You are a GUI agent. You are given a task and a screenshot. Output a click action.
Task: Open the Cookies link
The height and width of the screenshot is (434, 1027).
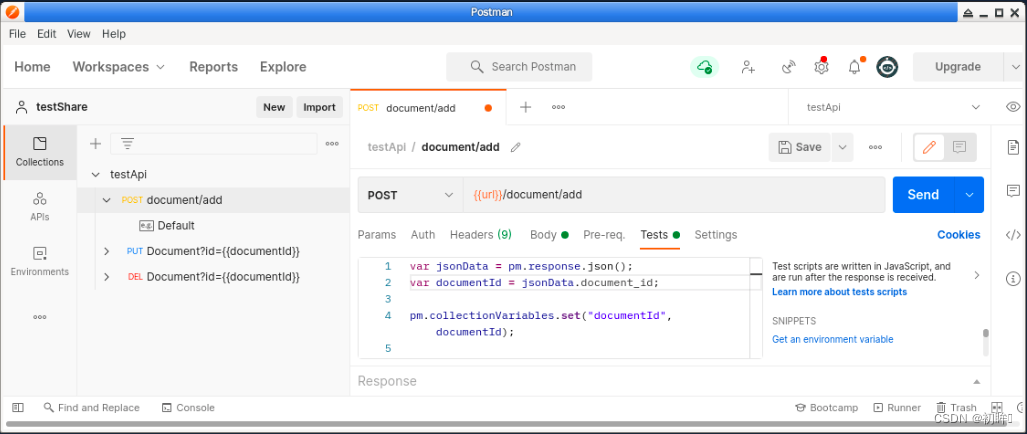coord(959,234)
